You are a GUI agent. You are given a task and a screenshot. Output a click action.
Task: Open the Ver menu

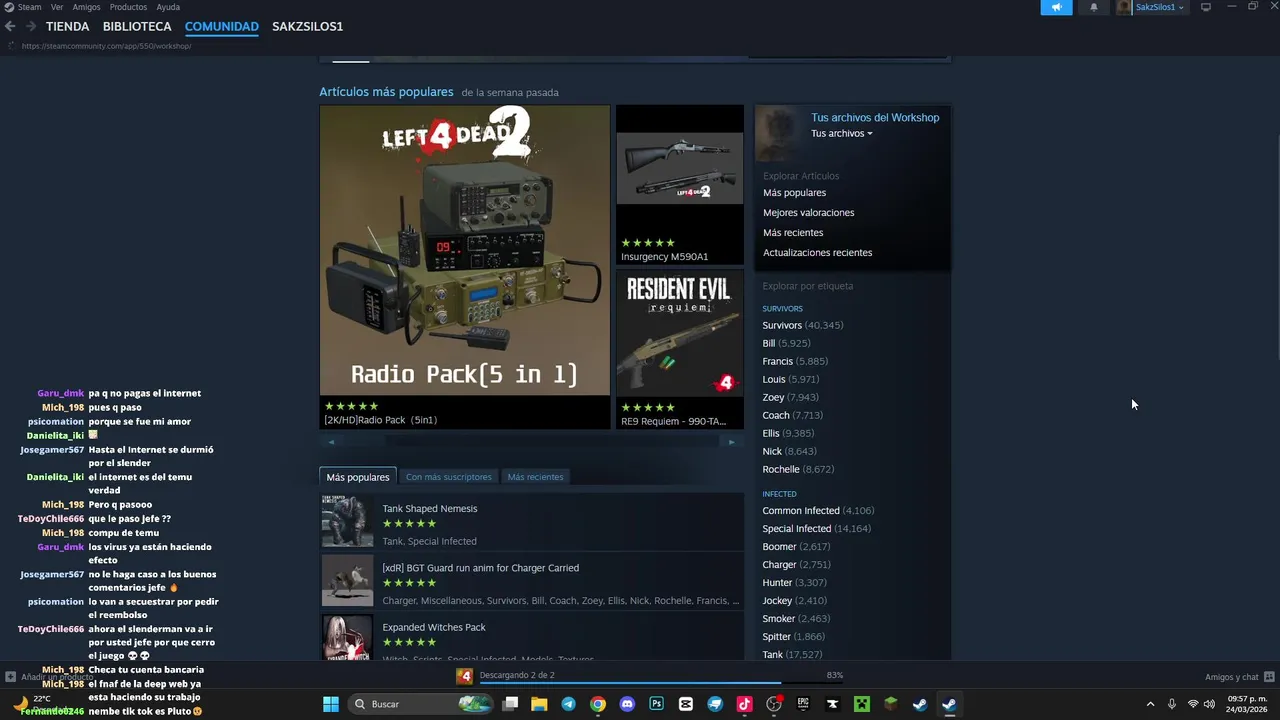pyautogui.click(x=57, y=7)
